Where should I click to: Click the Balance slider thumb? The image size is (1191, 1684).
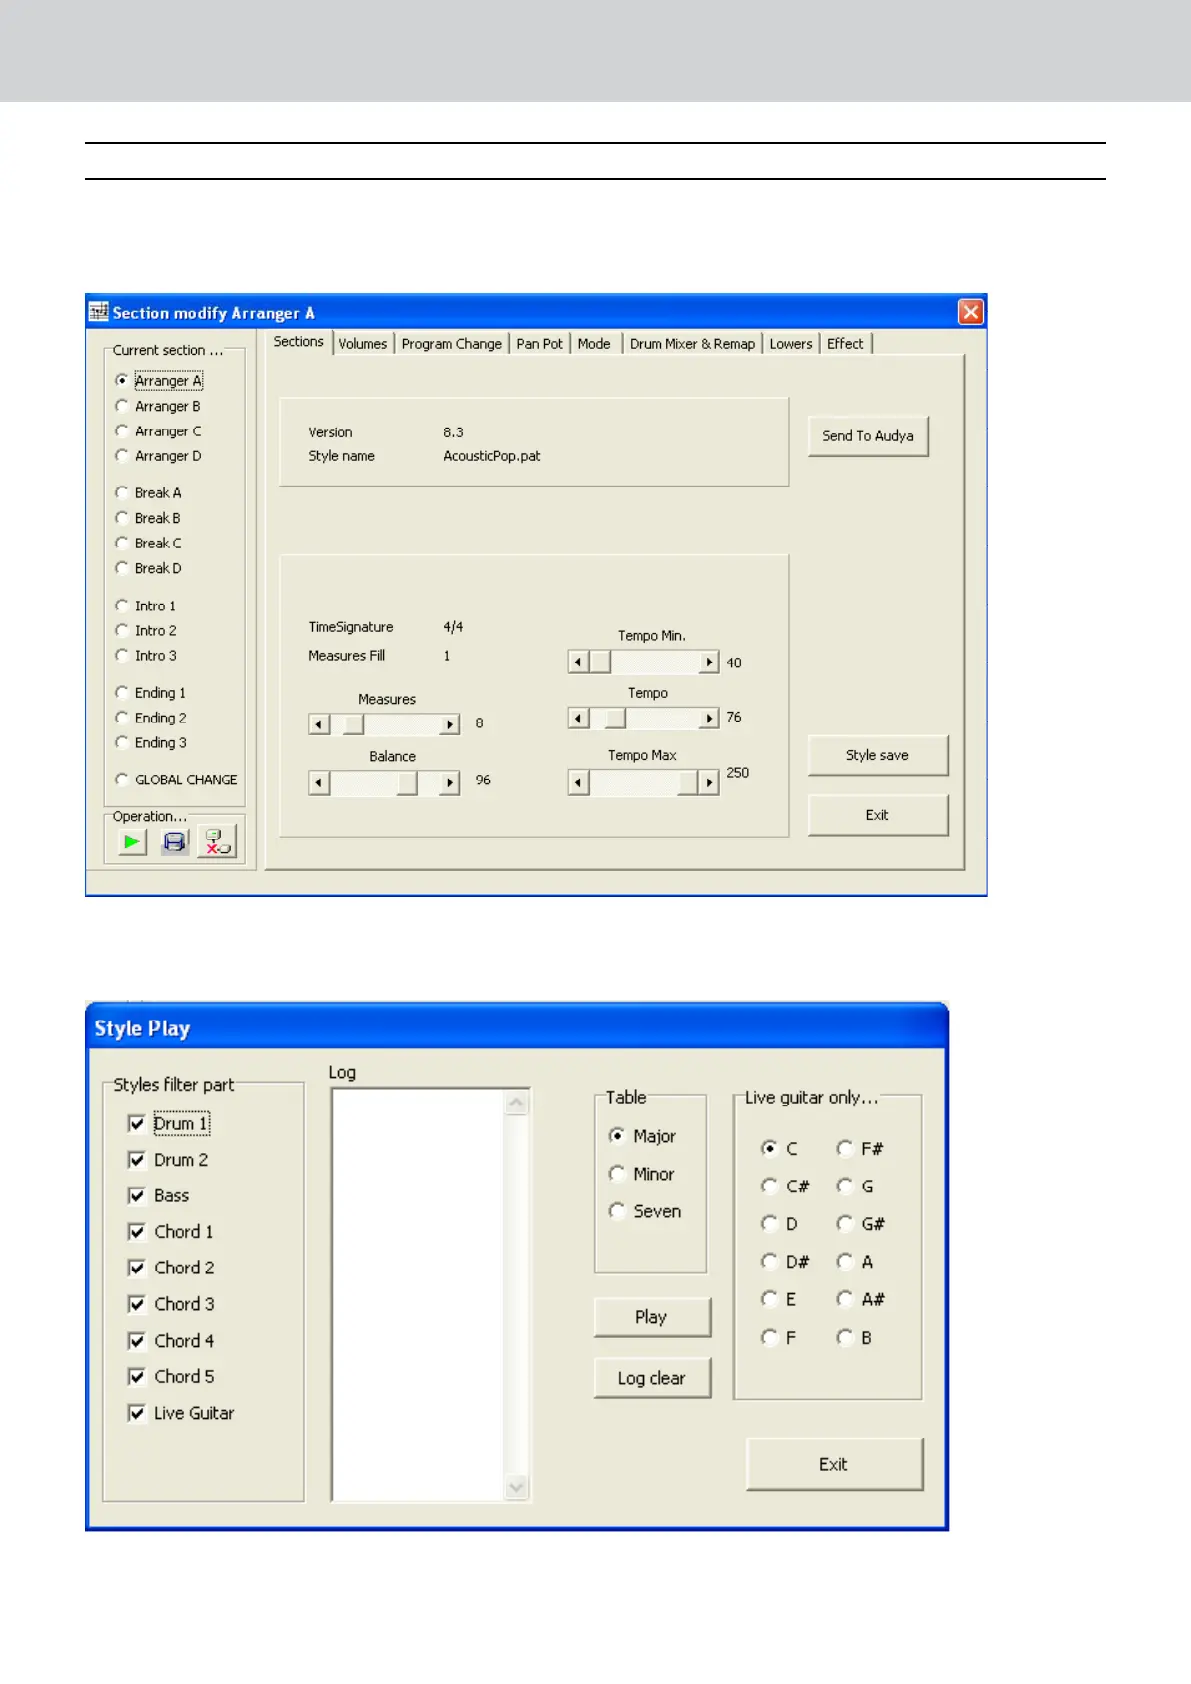click(x=407, y=782)
